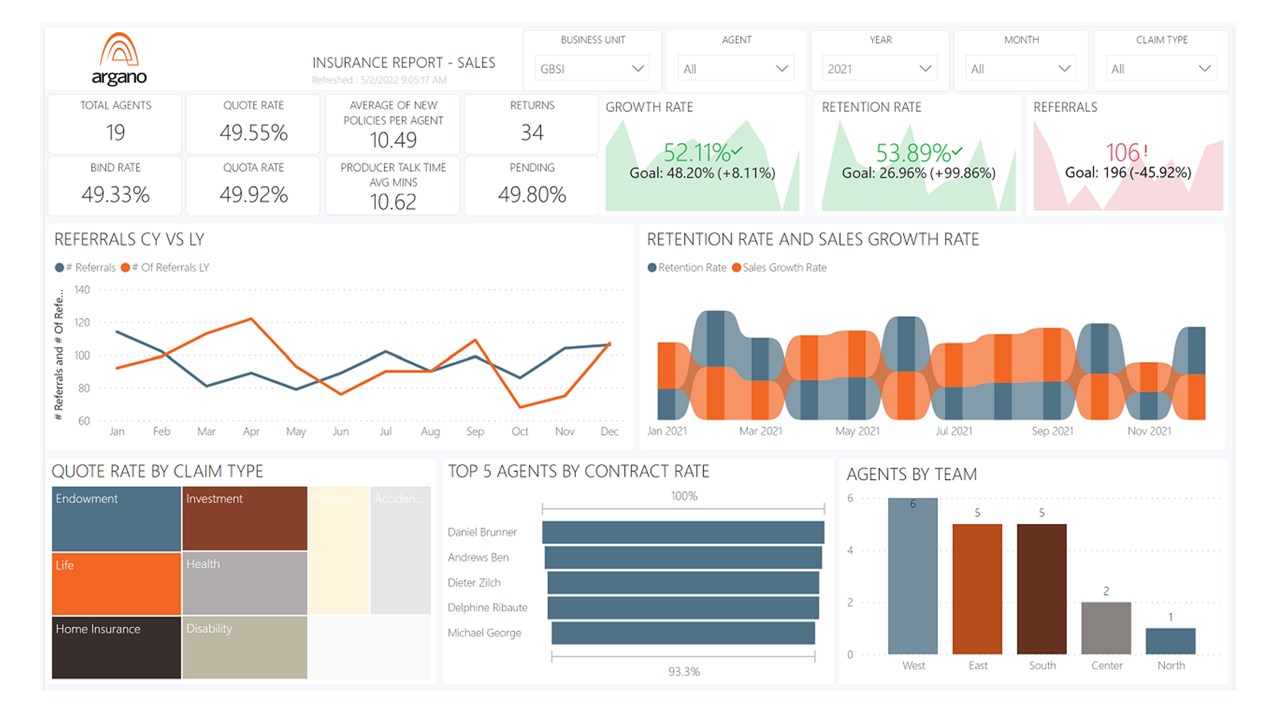Click the Producer Talk Time card

point(393,185)
